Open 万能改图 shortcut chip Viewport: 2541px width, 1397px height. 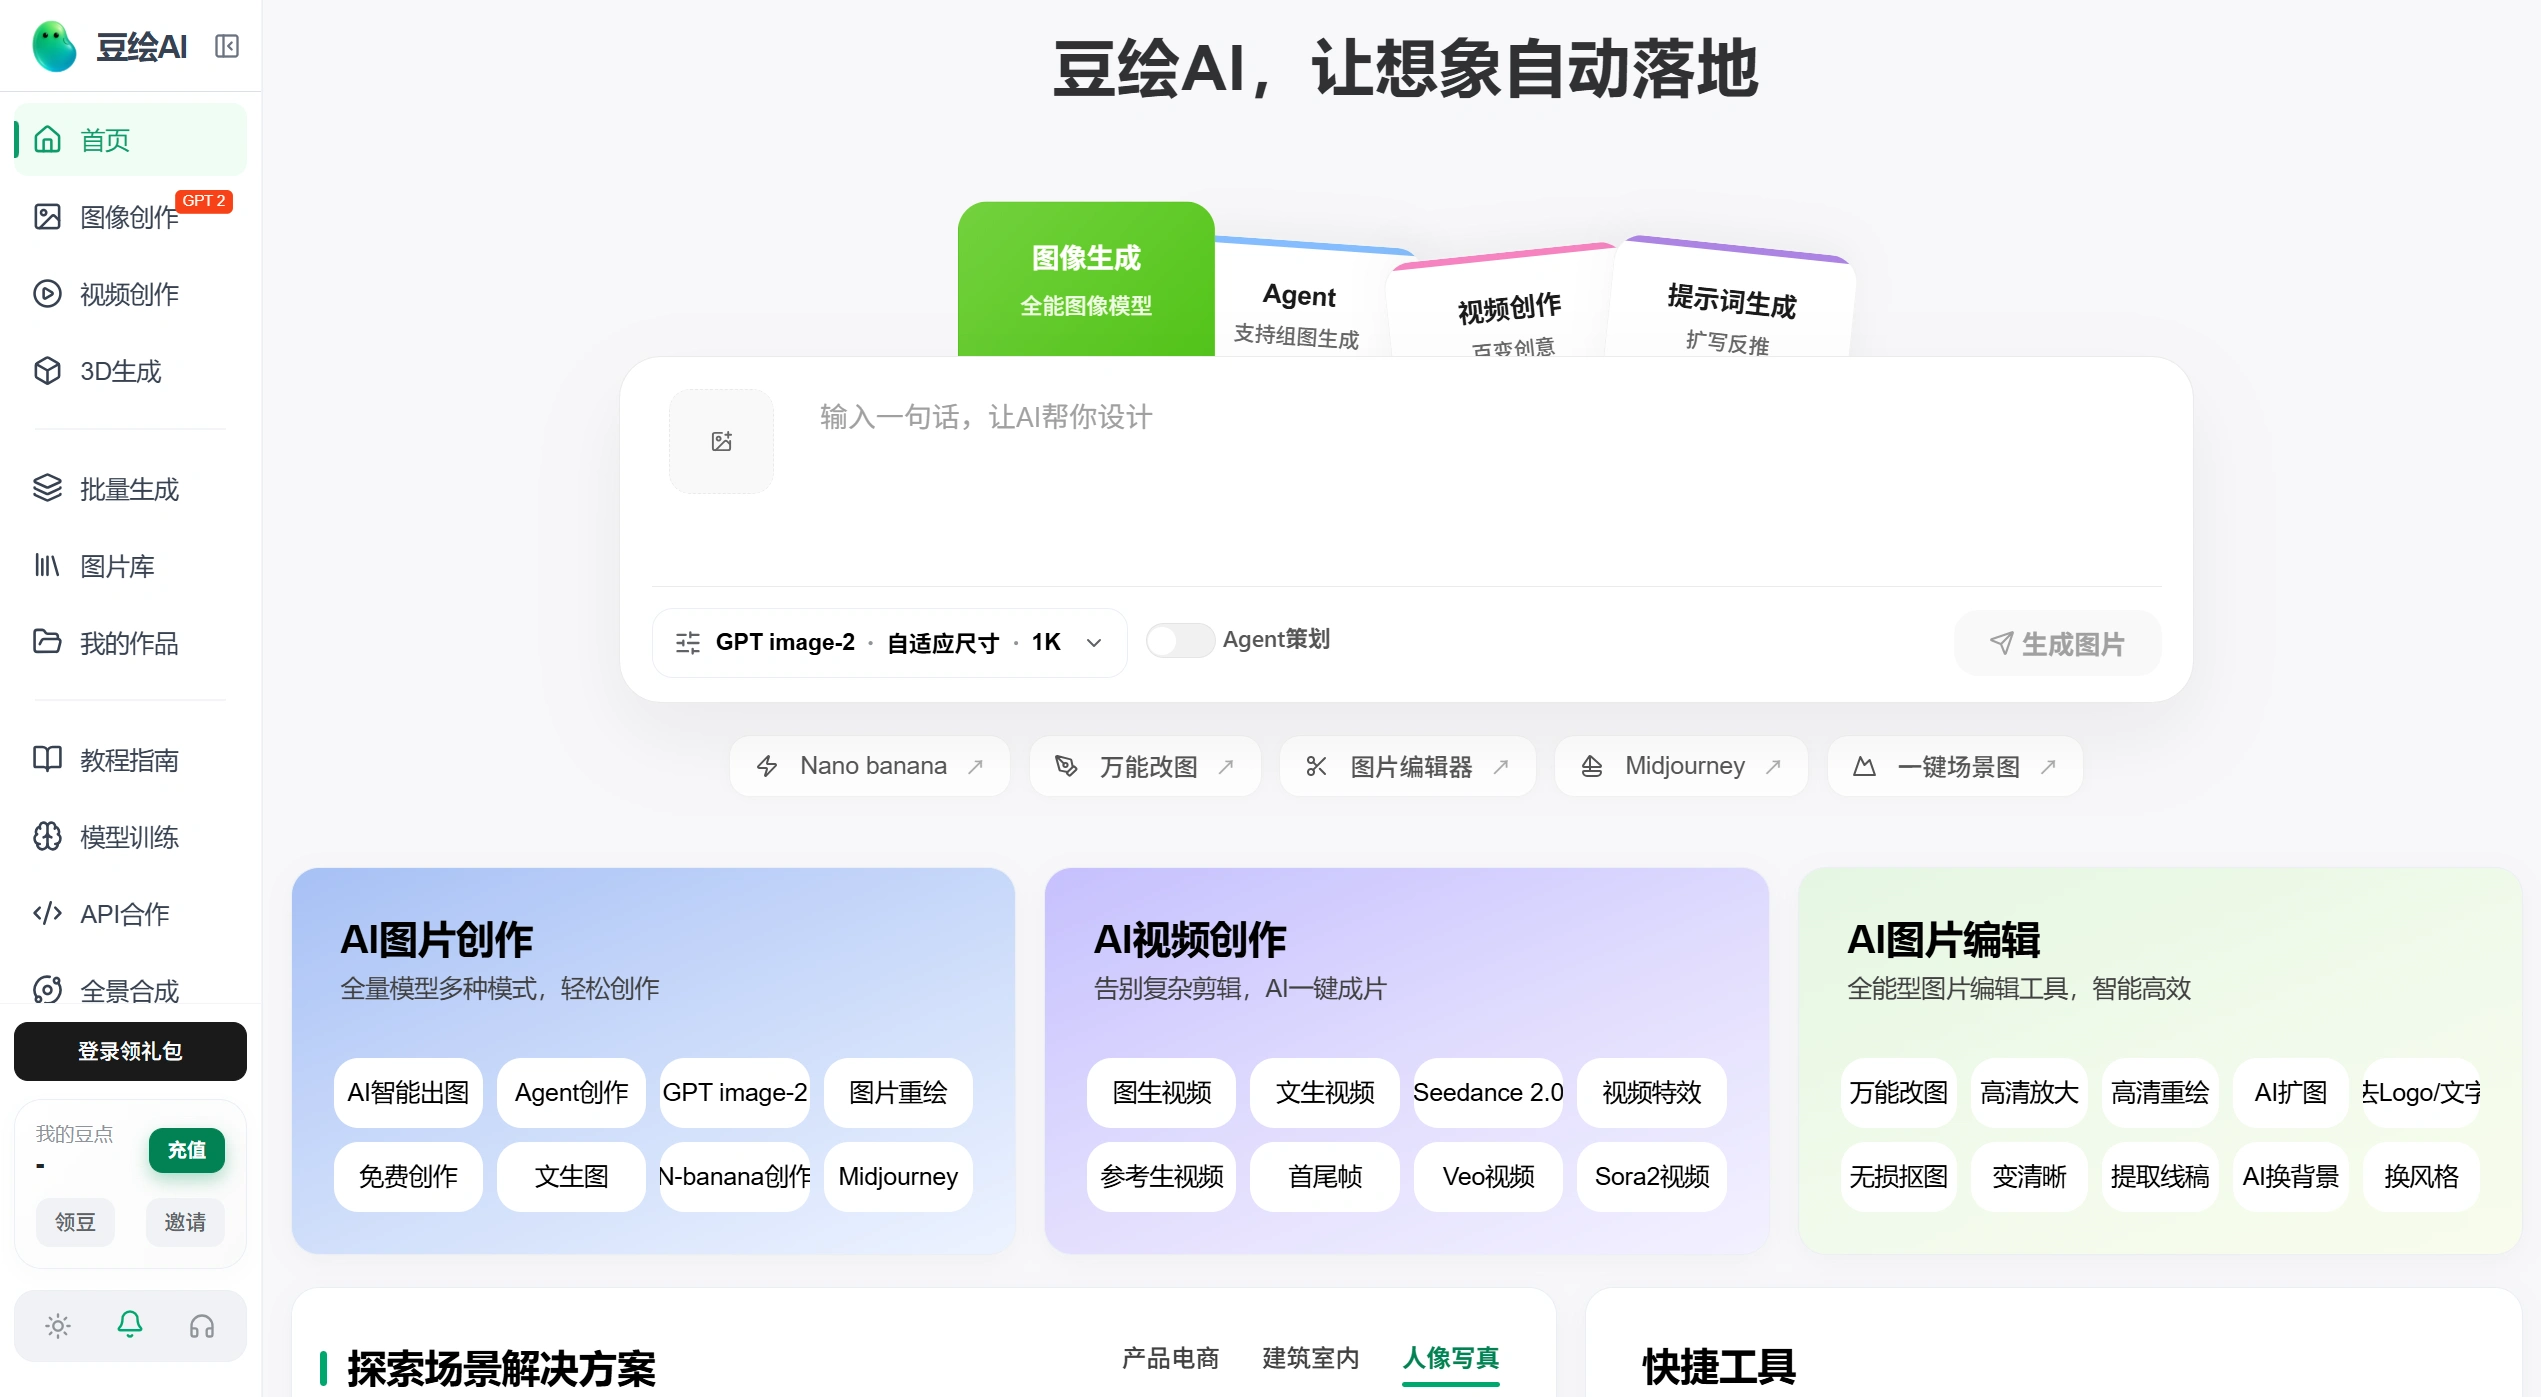[x=1145, y=766]
